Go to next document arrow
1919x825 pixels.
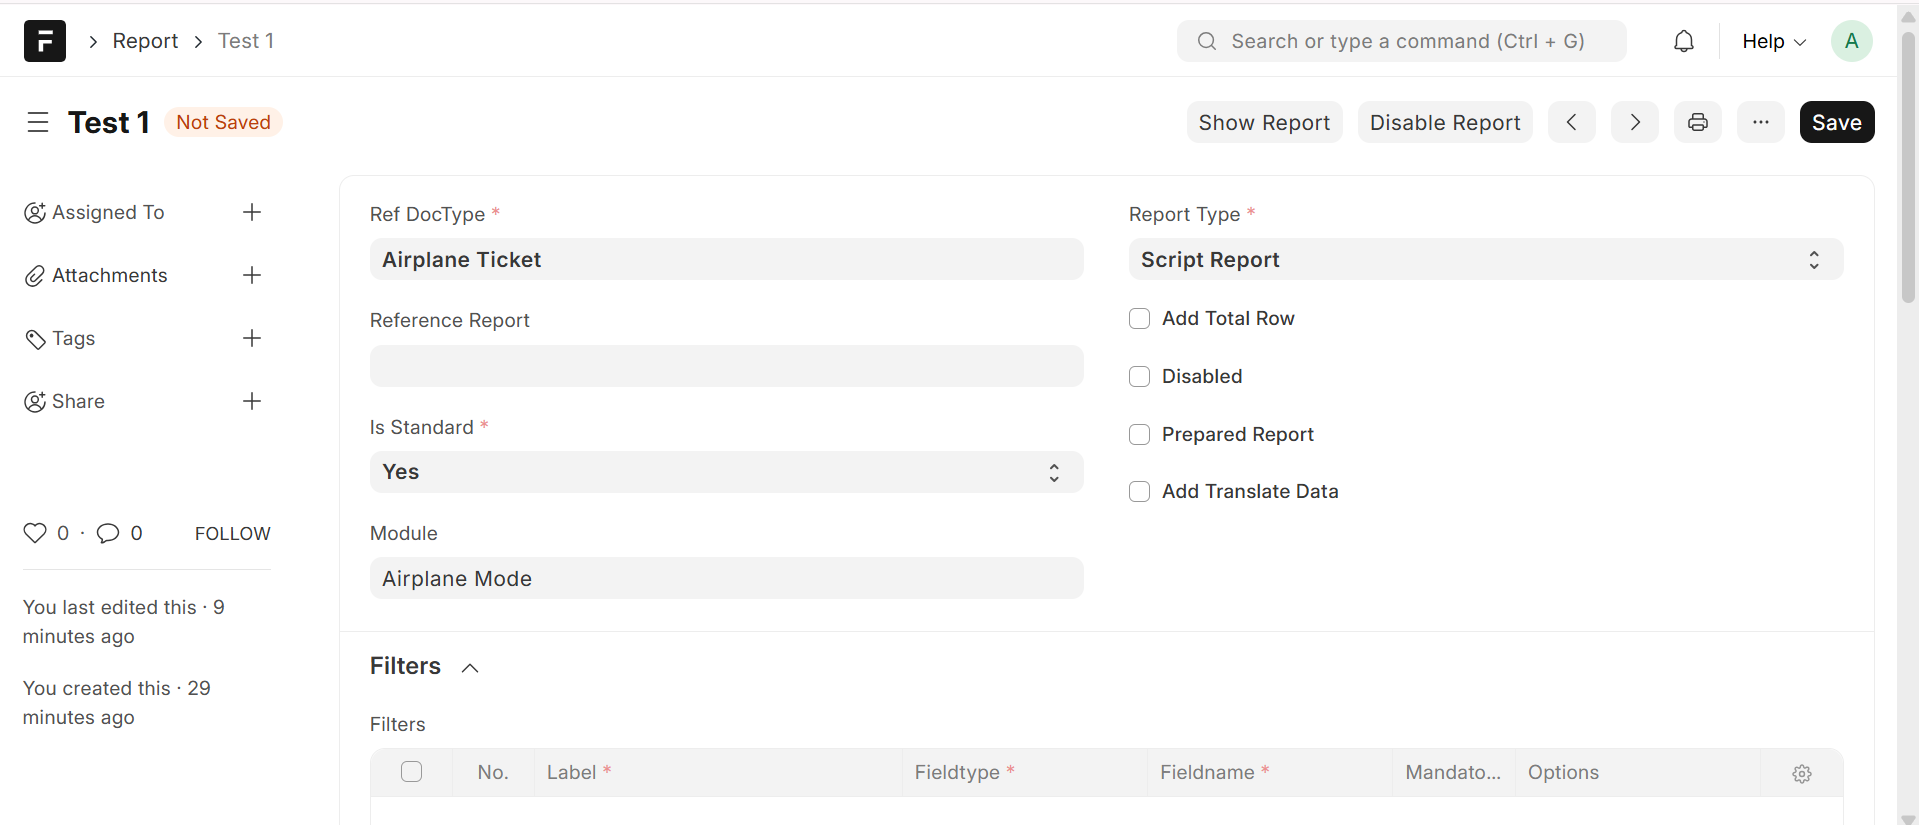(x=1635, y=122)
